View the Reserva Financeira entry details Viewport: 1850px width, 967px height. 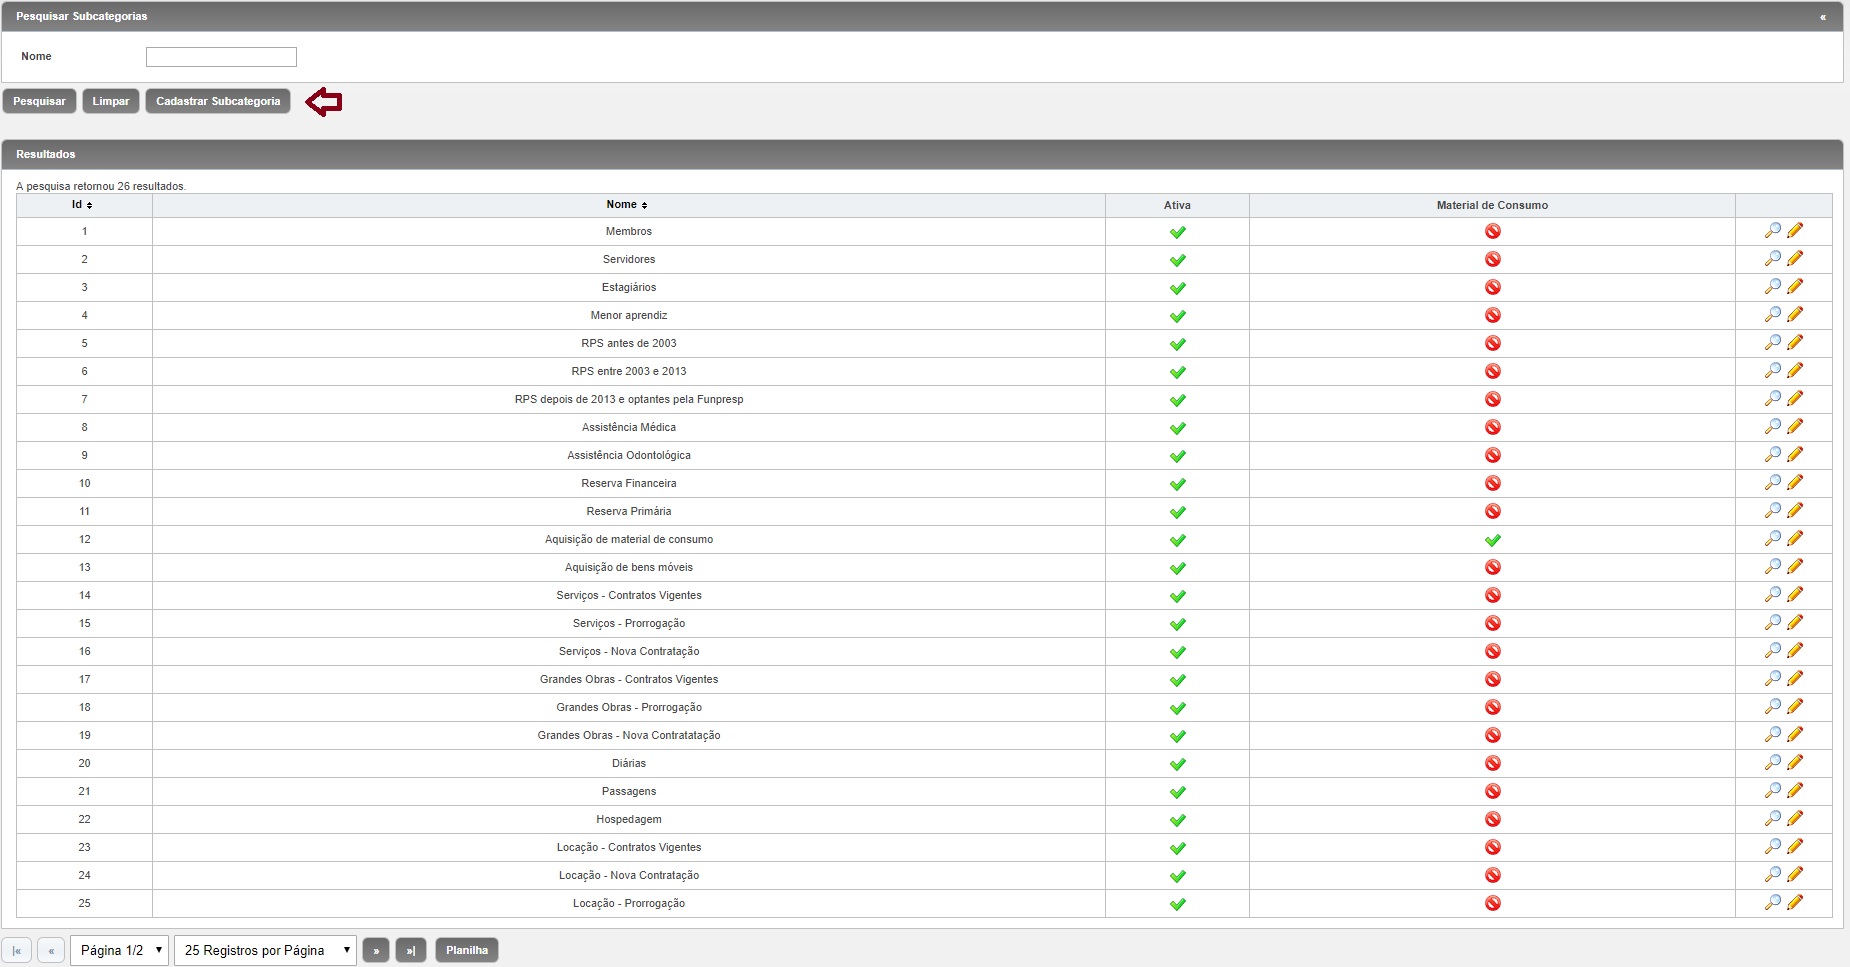pyautogui.click(x=1772, y=483)
